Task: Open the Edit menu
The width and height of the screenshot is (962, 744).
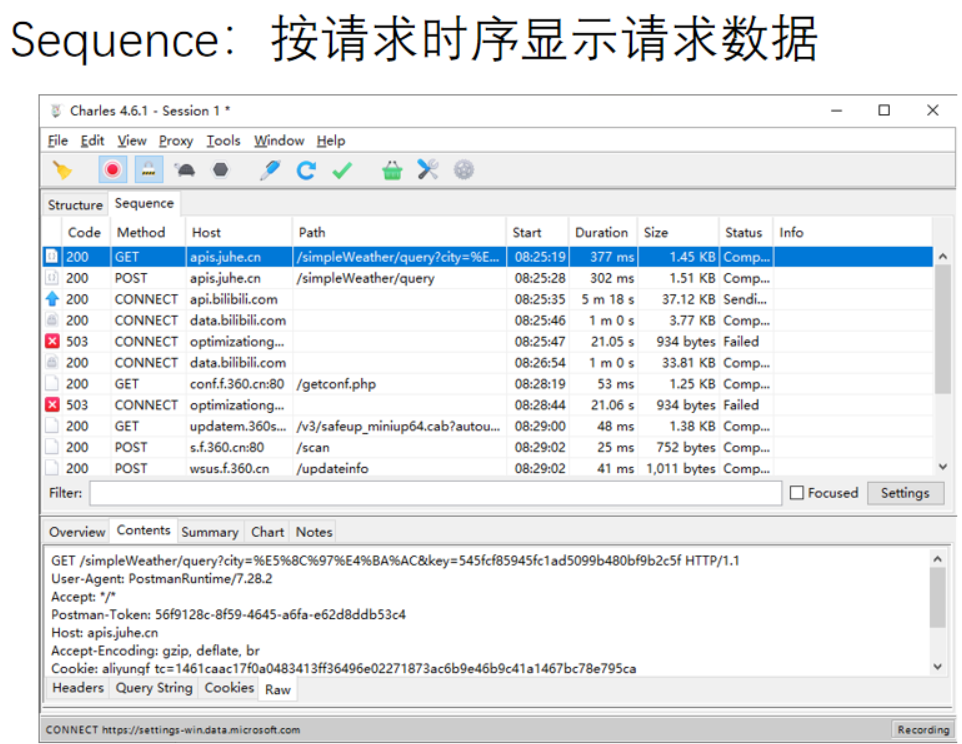Action: [92, 140]
